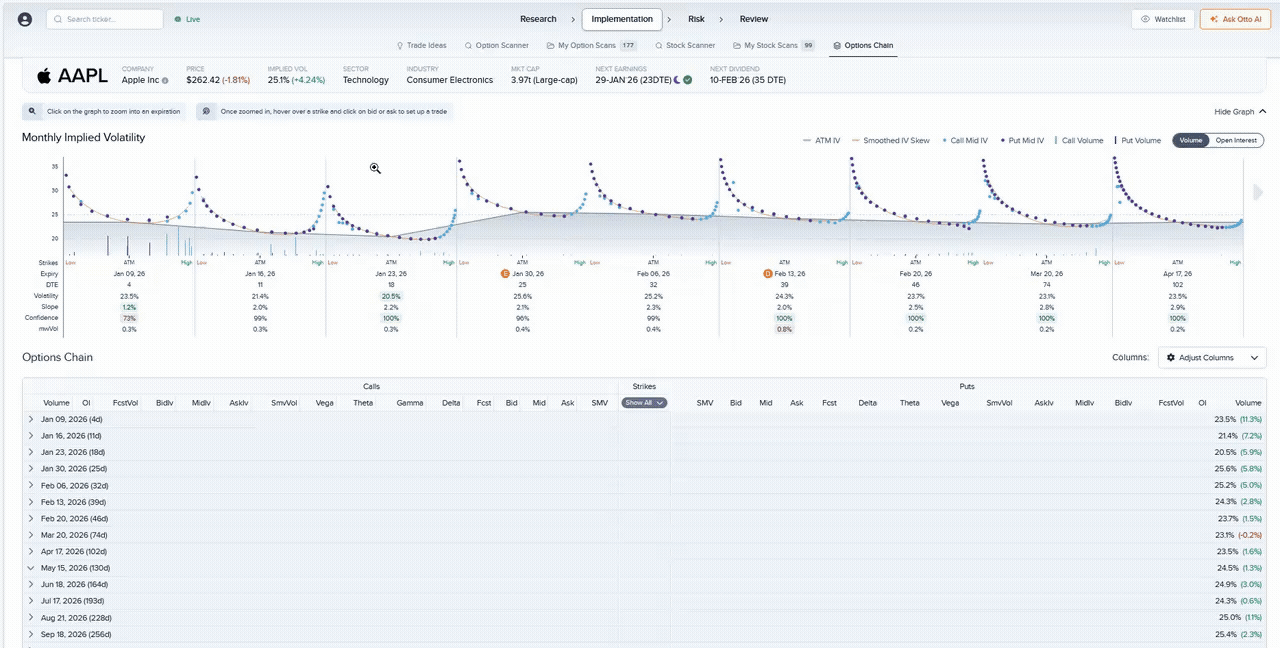Click the orange D dividend marker on Feb 13
This screenshot has height=648, width=1280.
pyautogui.click(x=768, y=273)
